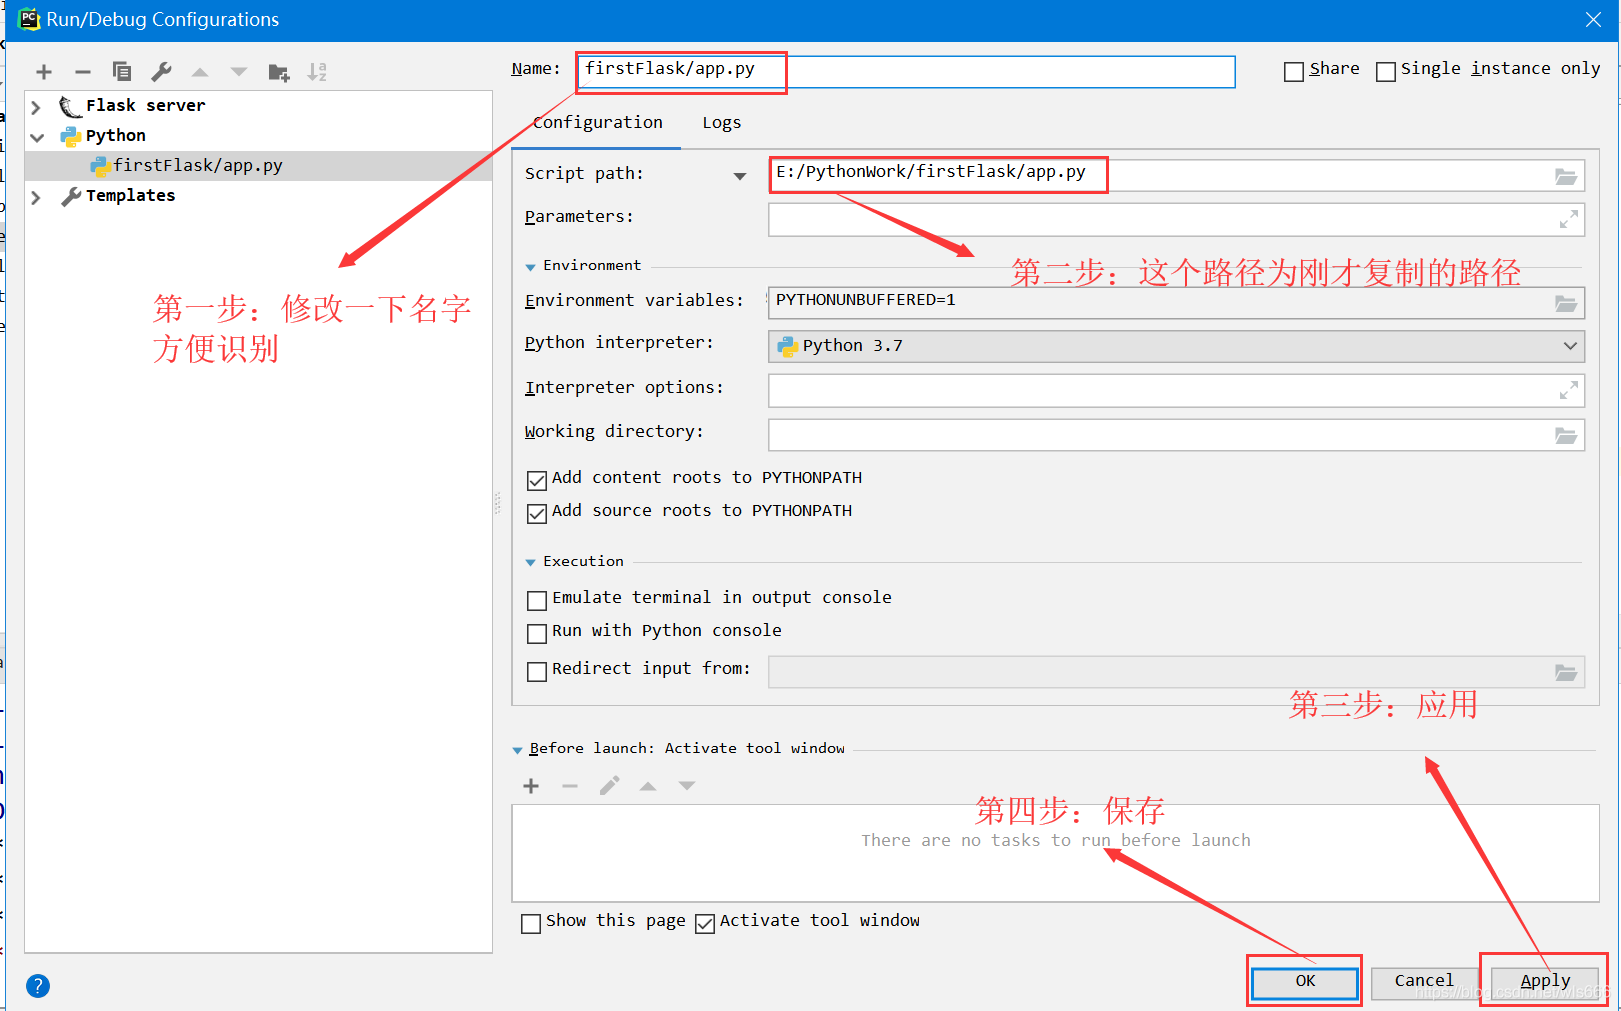Create a new configuration folder
This screenshot has height=1011, width=1621.
tap(279, 72)
